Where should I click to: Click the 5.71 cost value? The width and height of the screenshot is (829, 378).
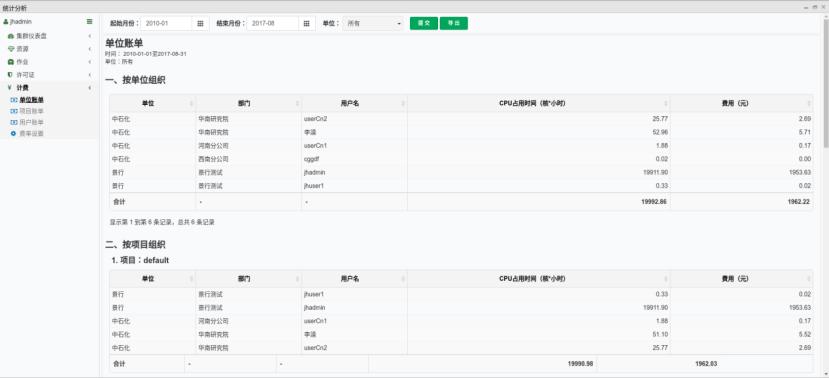pos(805,132)
